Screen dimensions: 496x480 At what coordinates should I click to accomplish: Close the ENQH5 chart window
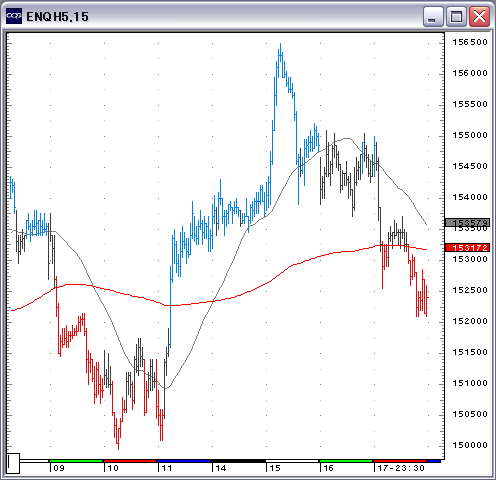click(479, 17)
